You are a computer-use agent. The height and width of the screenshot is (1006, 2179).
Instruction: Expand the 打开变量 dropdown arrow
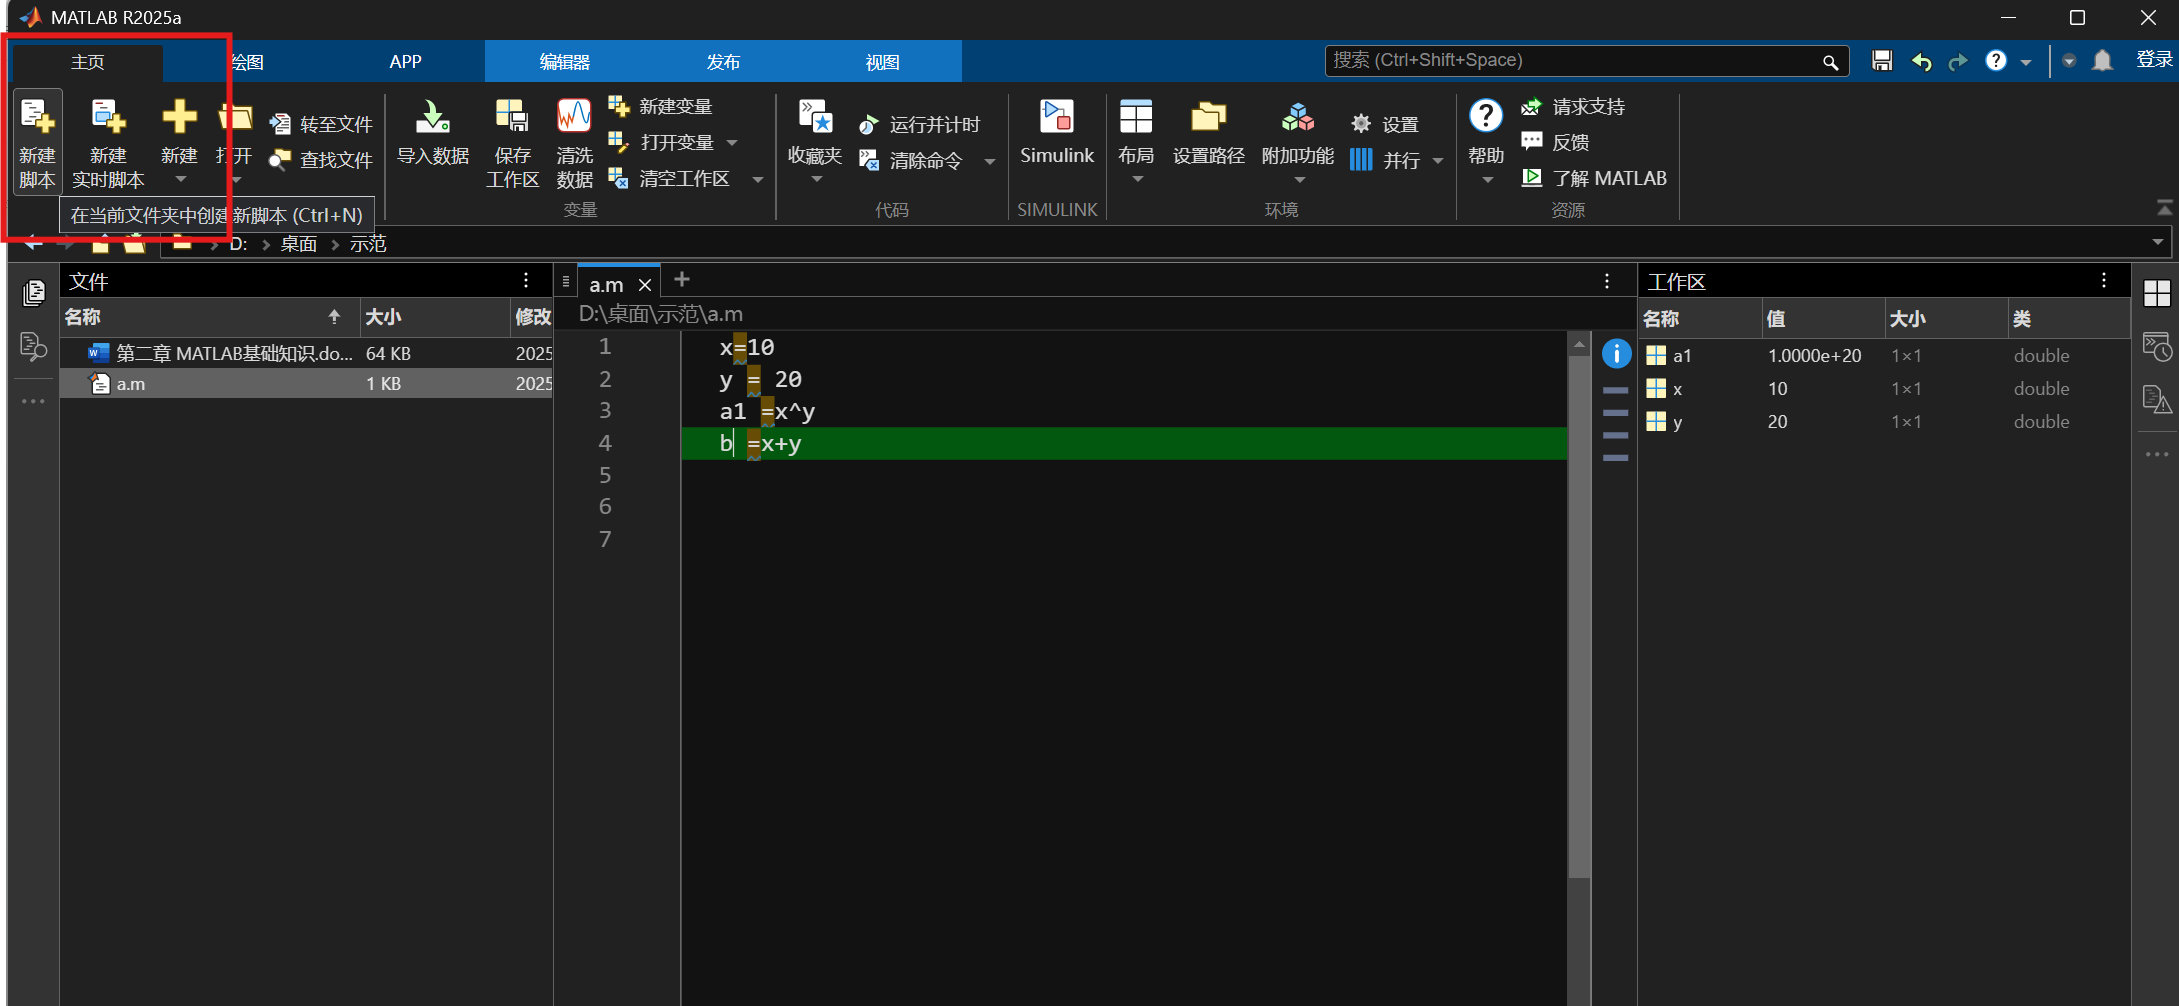coord(732,143)
